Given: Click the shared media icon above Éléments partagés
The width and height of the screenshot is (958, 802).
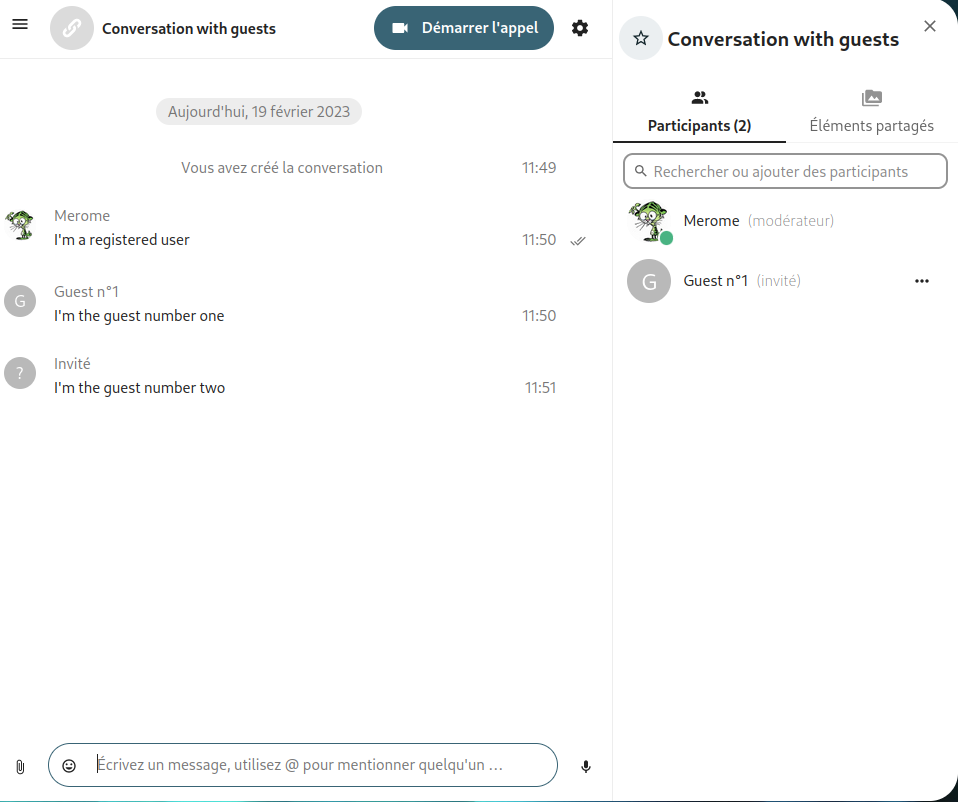Looking at the screenshot, I should [871, 98].
